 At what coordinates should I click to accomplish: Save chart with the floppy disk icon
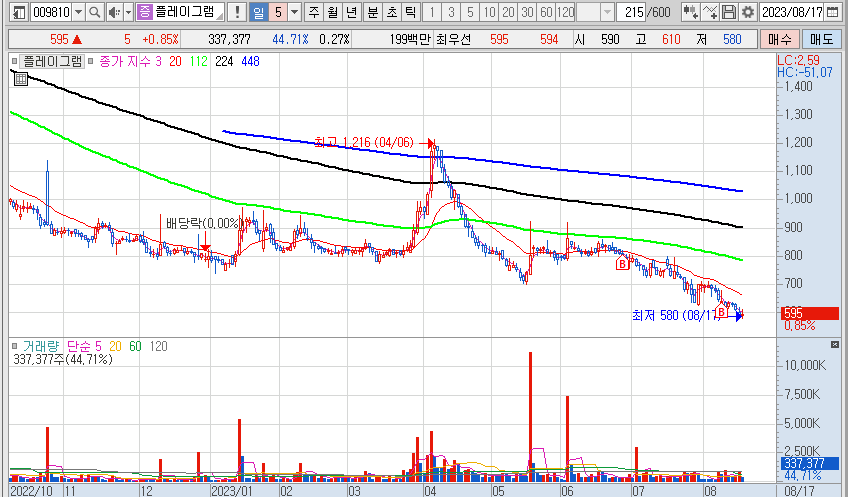tap(729, 12)
